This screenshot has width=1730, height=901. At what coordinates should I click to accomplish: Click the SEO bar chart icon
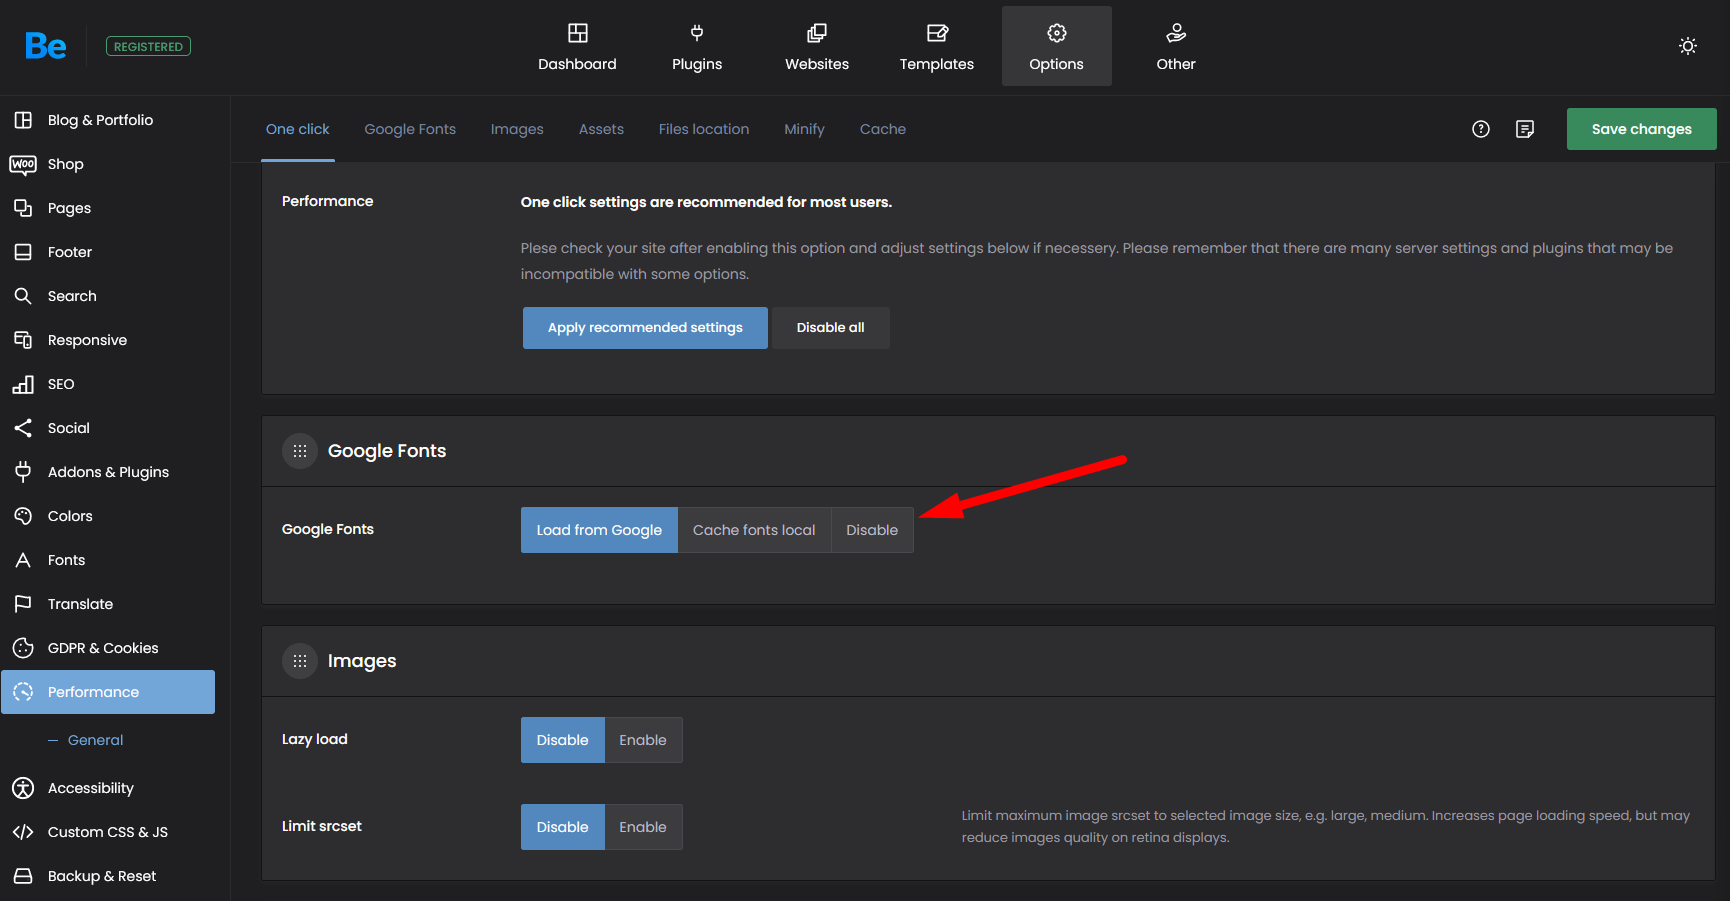23,384
